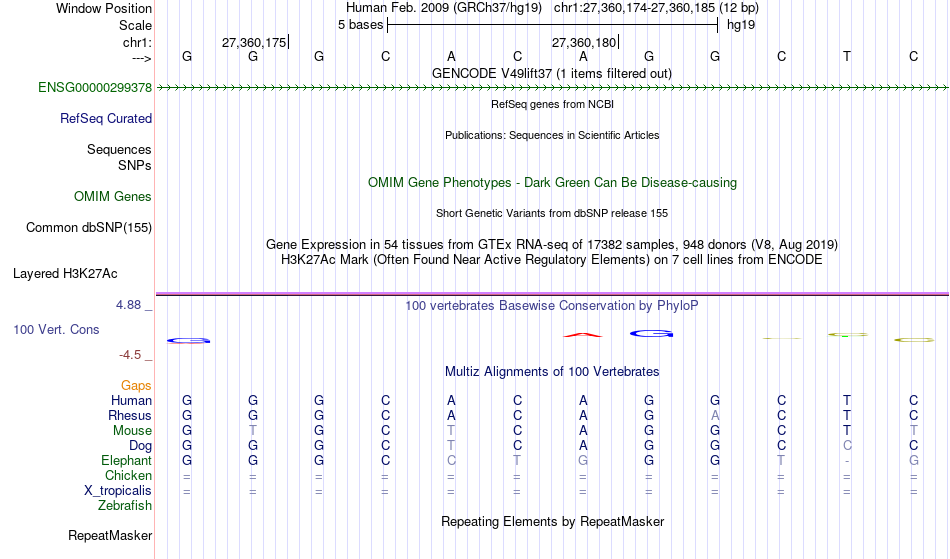Image resolution: width=950 pixels, height=559 pixels.
Task: Click the GENCODE V49lift37 track title
Action: click(x=552, y=73)
